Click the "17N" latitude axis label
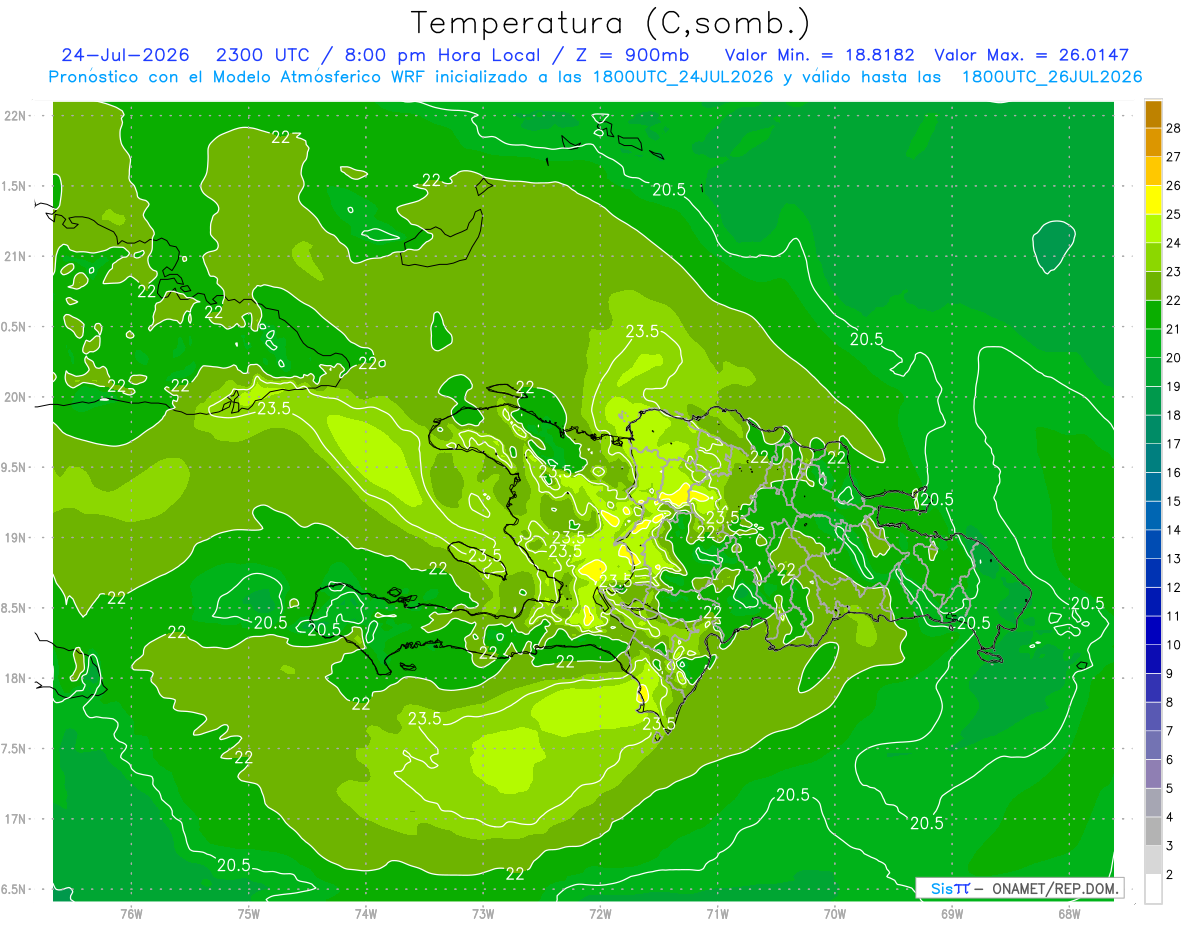This screenshot has height=927, width=1200. [x=16, y=819]
